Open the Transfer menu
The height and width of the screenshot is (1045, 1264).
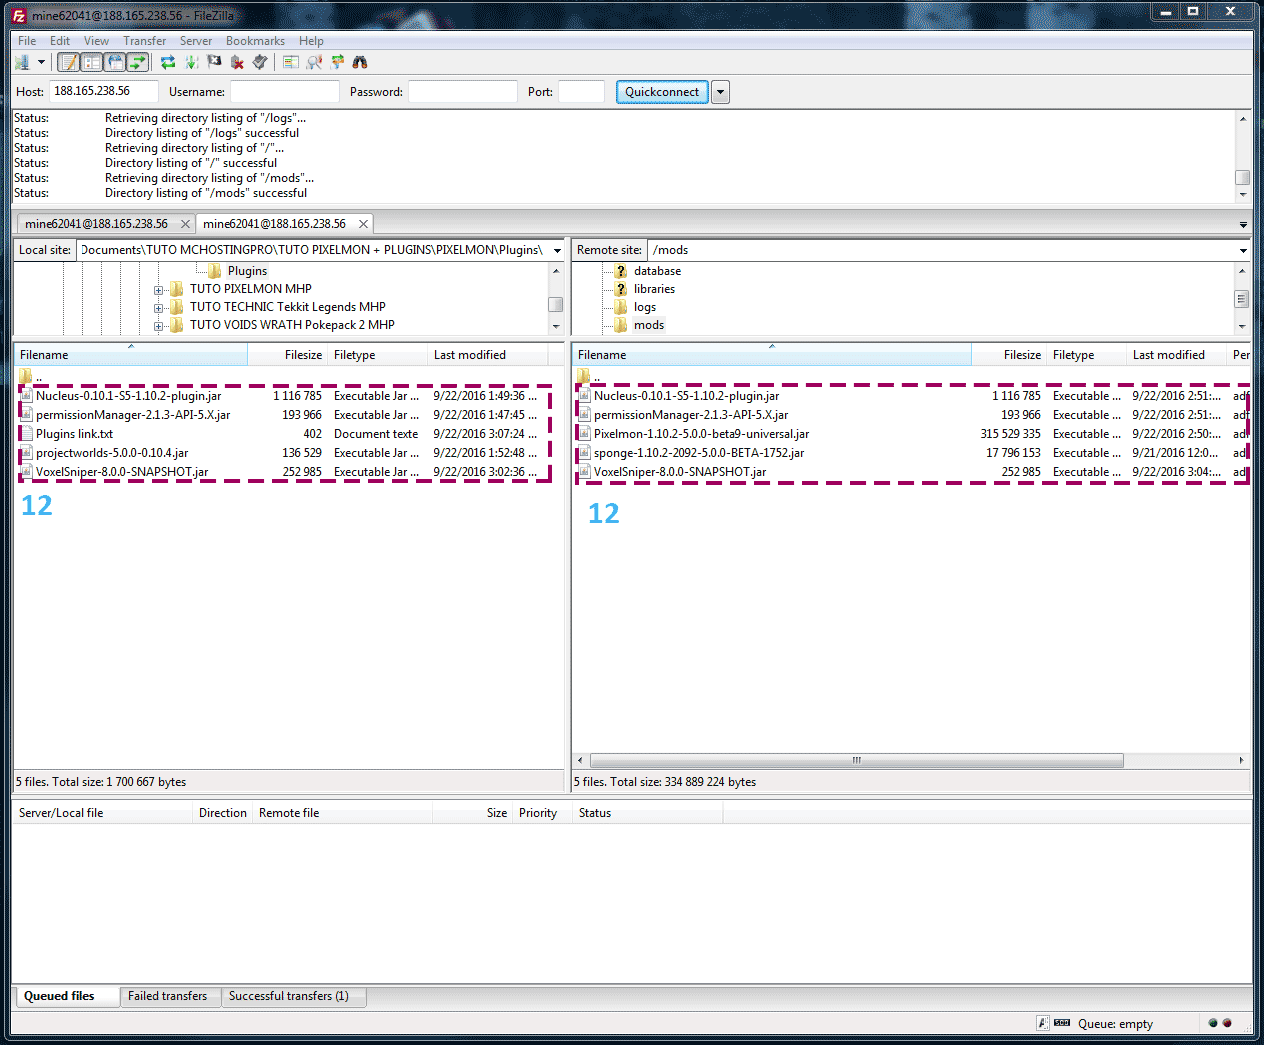pyautogui.click(x=144, y=41)
